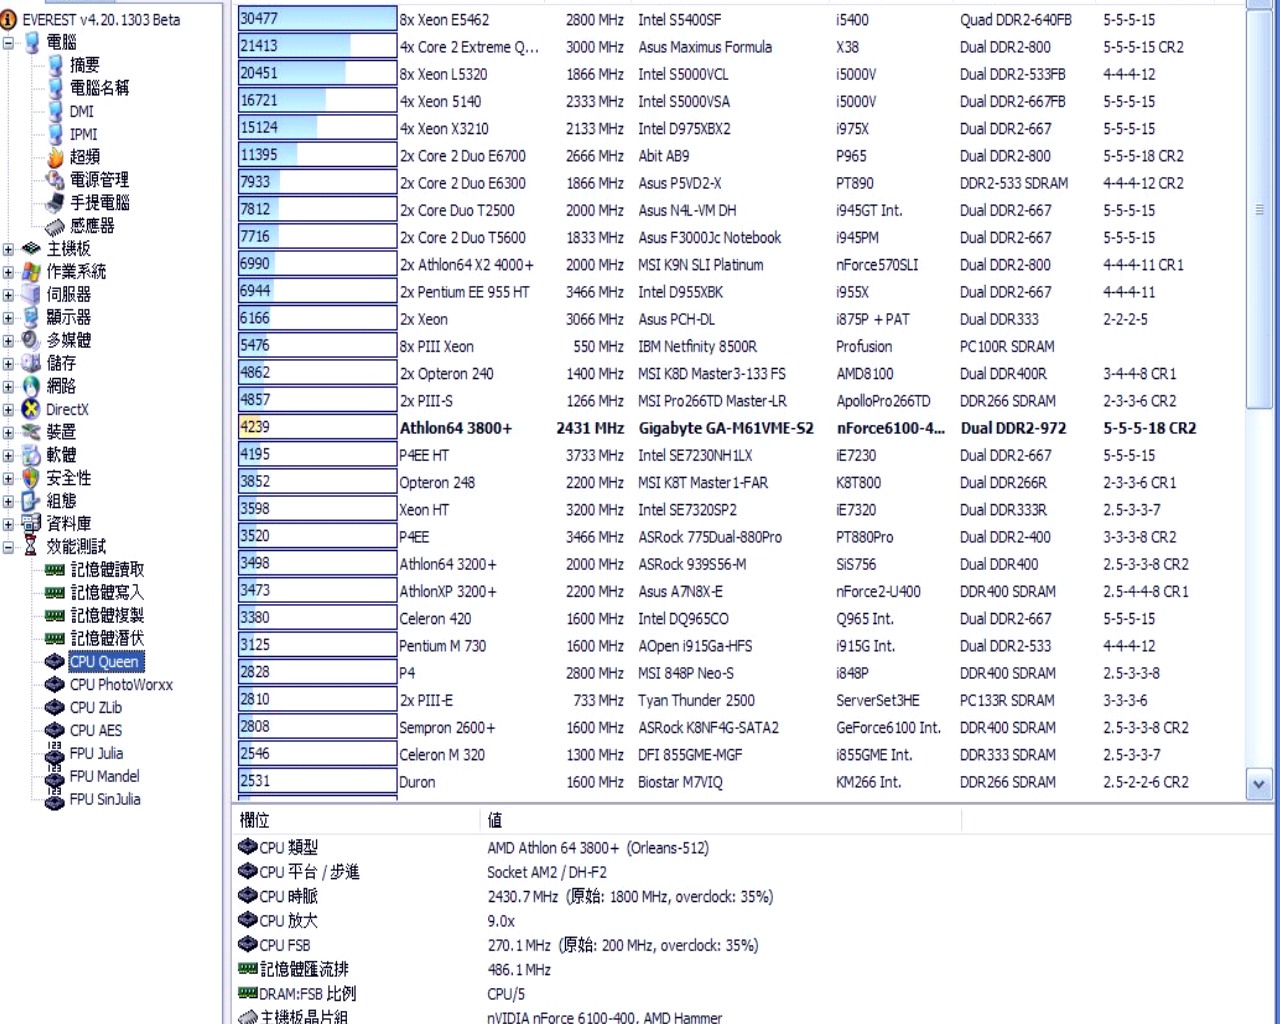Image resolution: width=1280 pixels, height=1024 pixels.
Task: Click the 軟體 software icon
Action: point(32,455)
